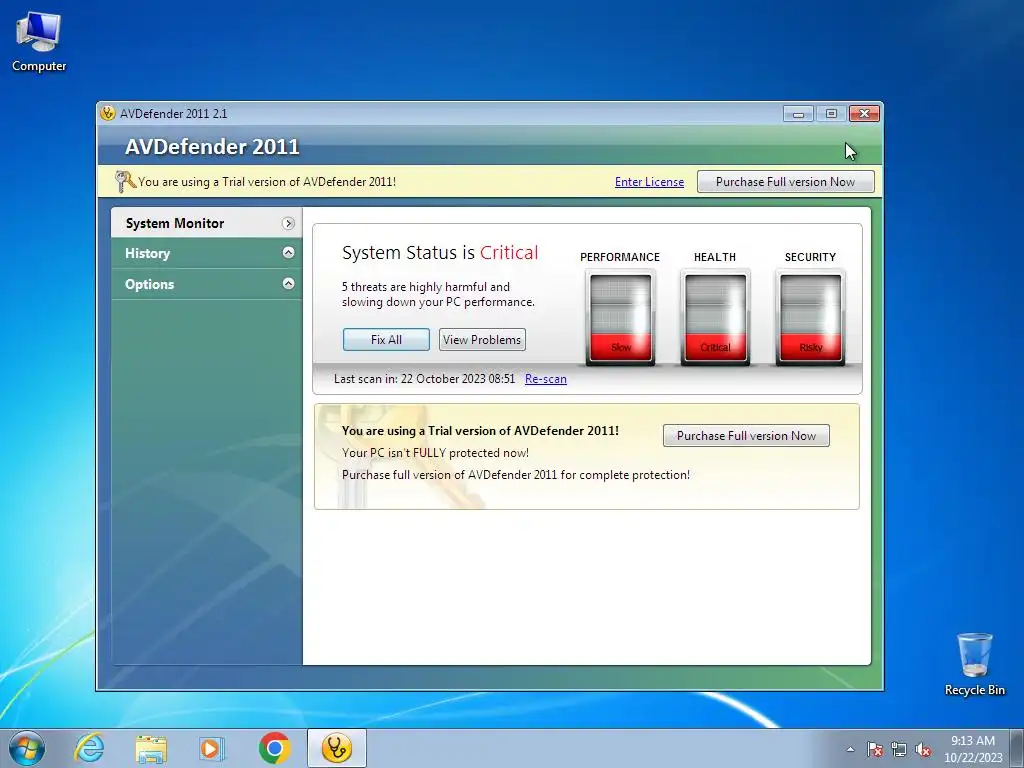
Task: Launch Internet Explorer from taskbar
Action: pos(89,748)
